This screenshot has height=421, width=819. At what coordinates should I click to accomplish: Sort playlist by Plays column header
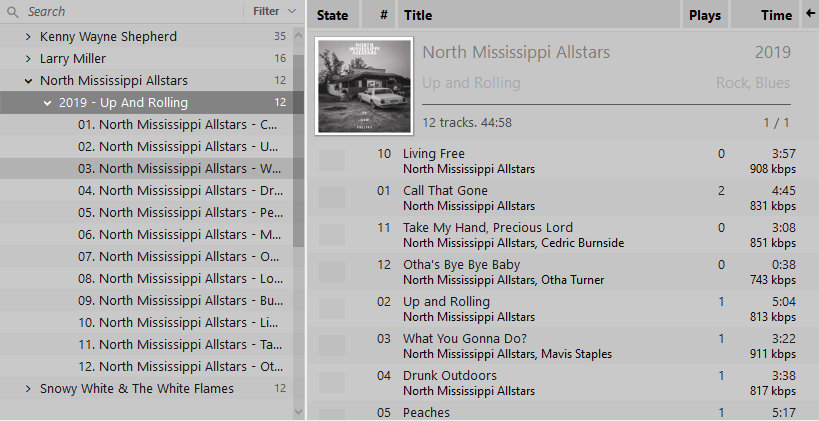pos(705,15)
